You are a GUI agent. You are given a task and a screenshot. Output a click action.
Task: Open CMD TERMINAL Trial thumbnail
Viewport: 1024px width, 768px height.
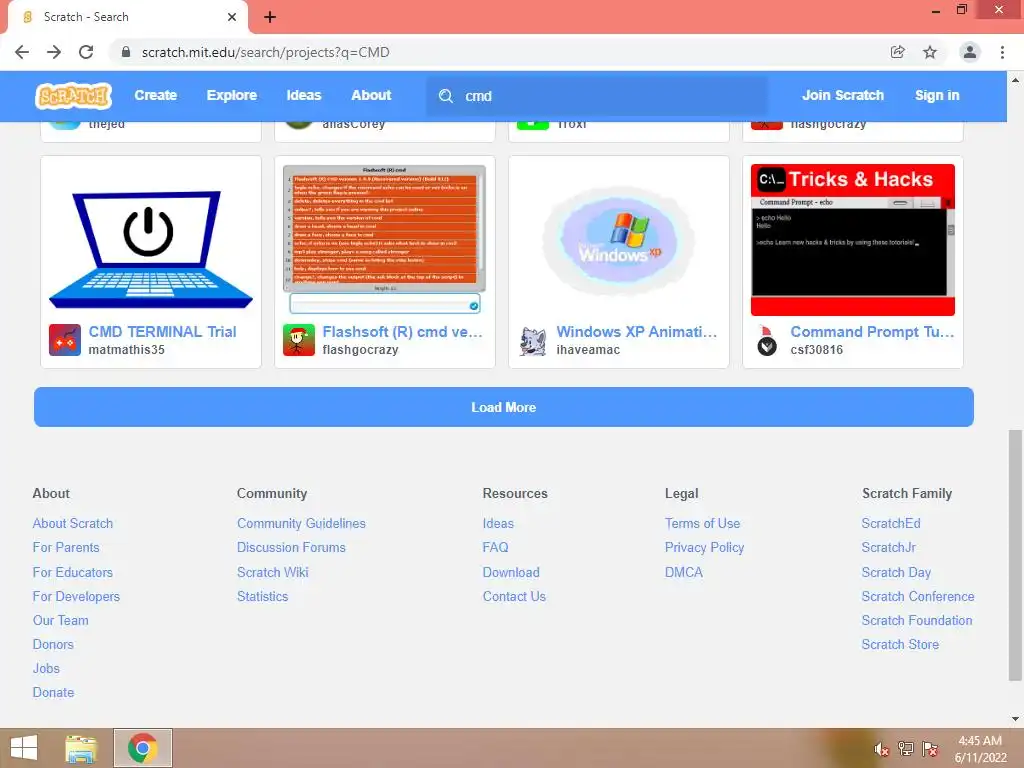tap(151, 240)
